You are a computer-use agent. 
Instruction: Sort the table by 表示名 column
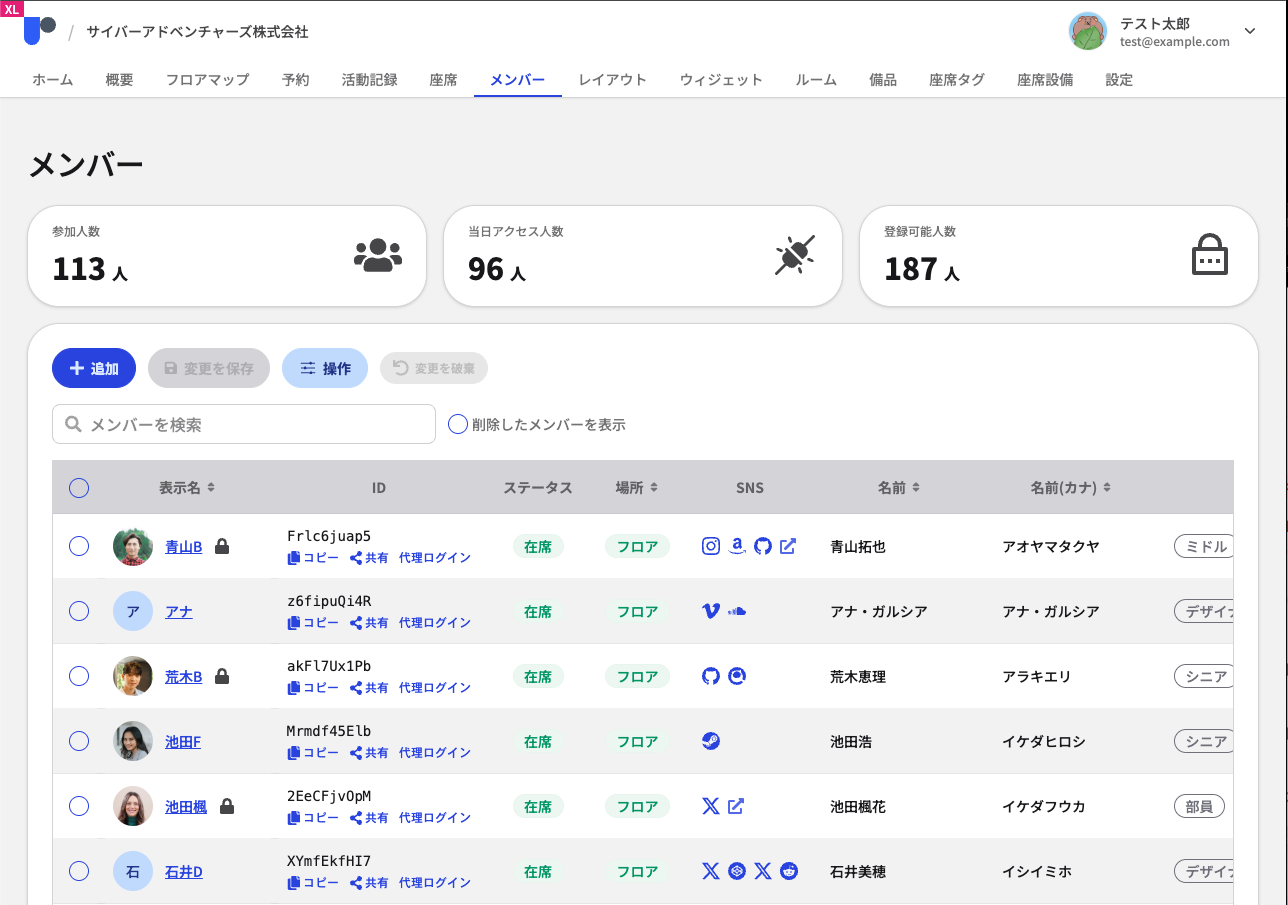point(187,488)
